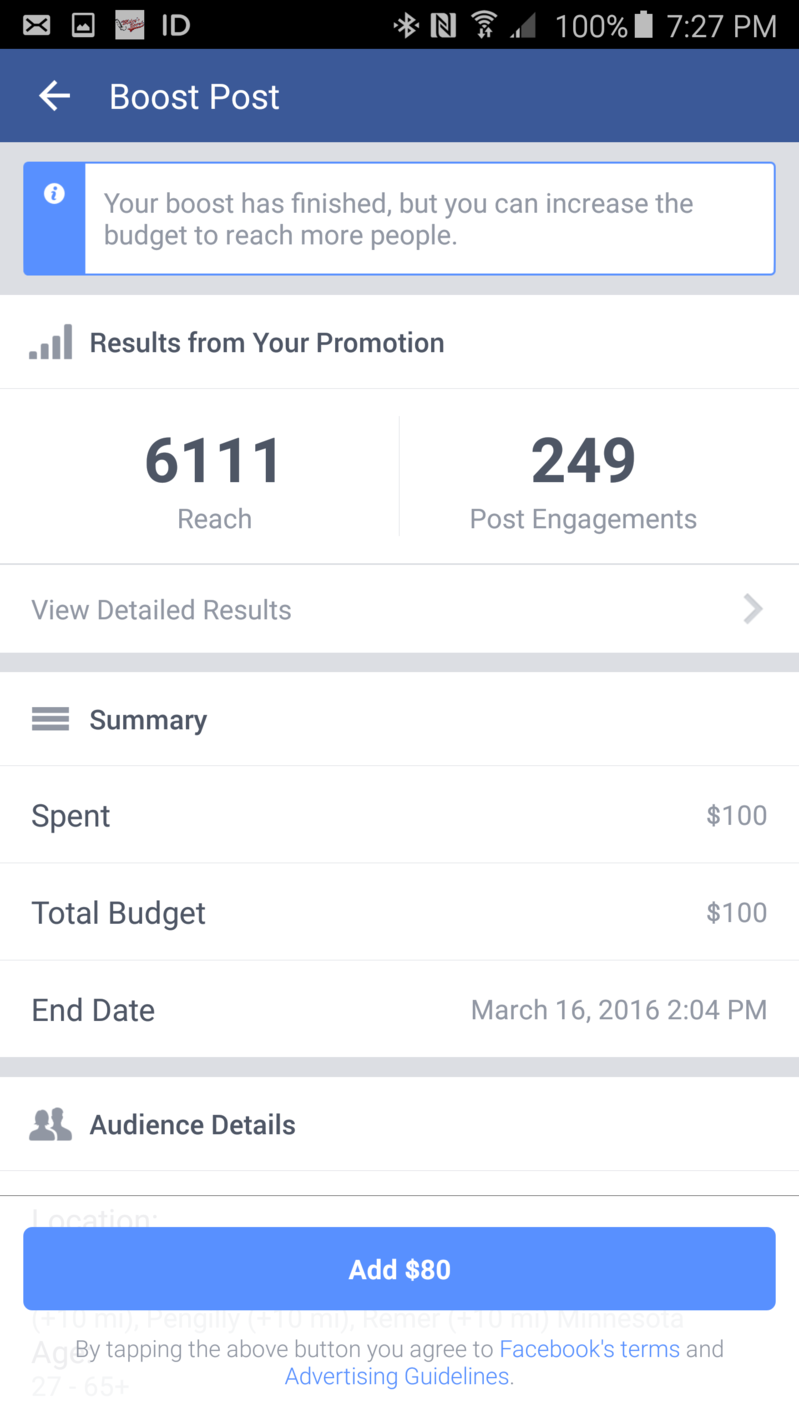
Task: Open the Advertising Guidelines link
Action: (397, 1377)
